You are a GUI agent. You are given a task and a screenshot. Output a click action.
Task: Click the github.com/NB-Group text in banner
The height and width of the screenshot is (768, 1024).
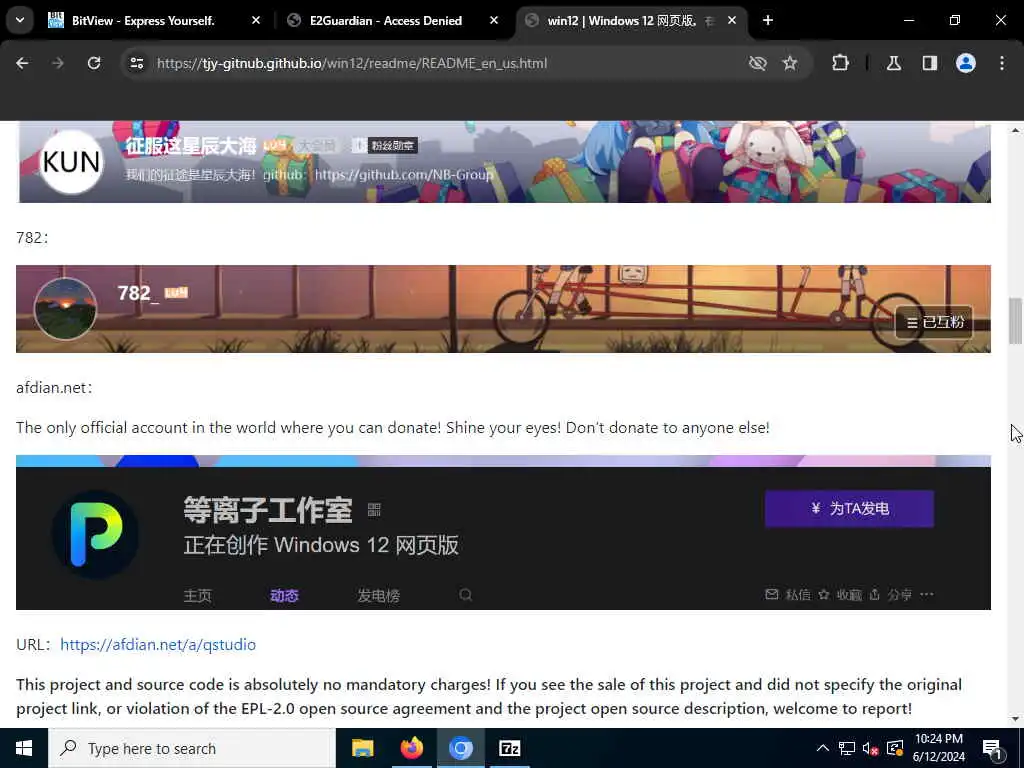(404, 174)
